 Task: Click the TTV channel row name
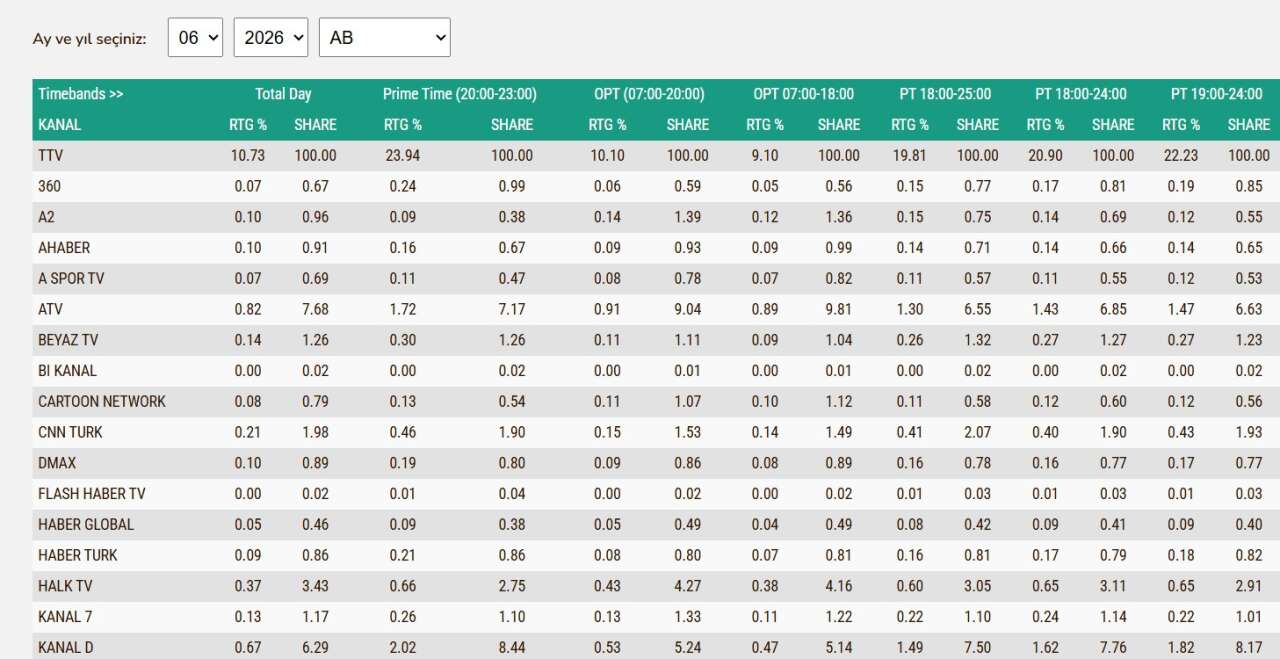[50, 156]
